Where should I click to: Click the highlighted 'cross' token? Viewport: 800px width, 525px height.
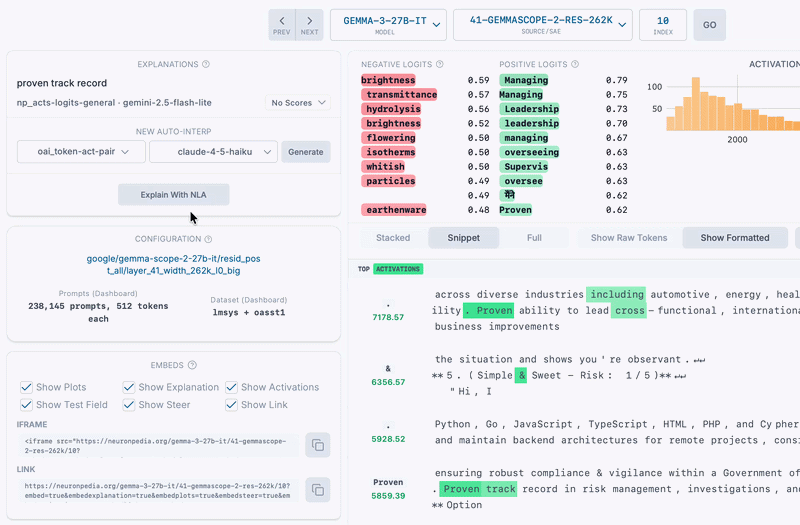(x=629, y=310)
